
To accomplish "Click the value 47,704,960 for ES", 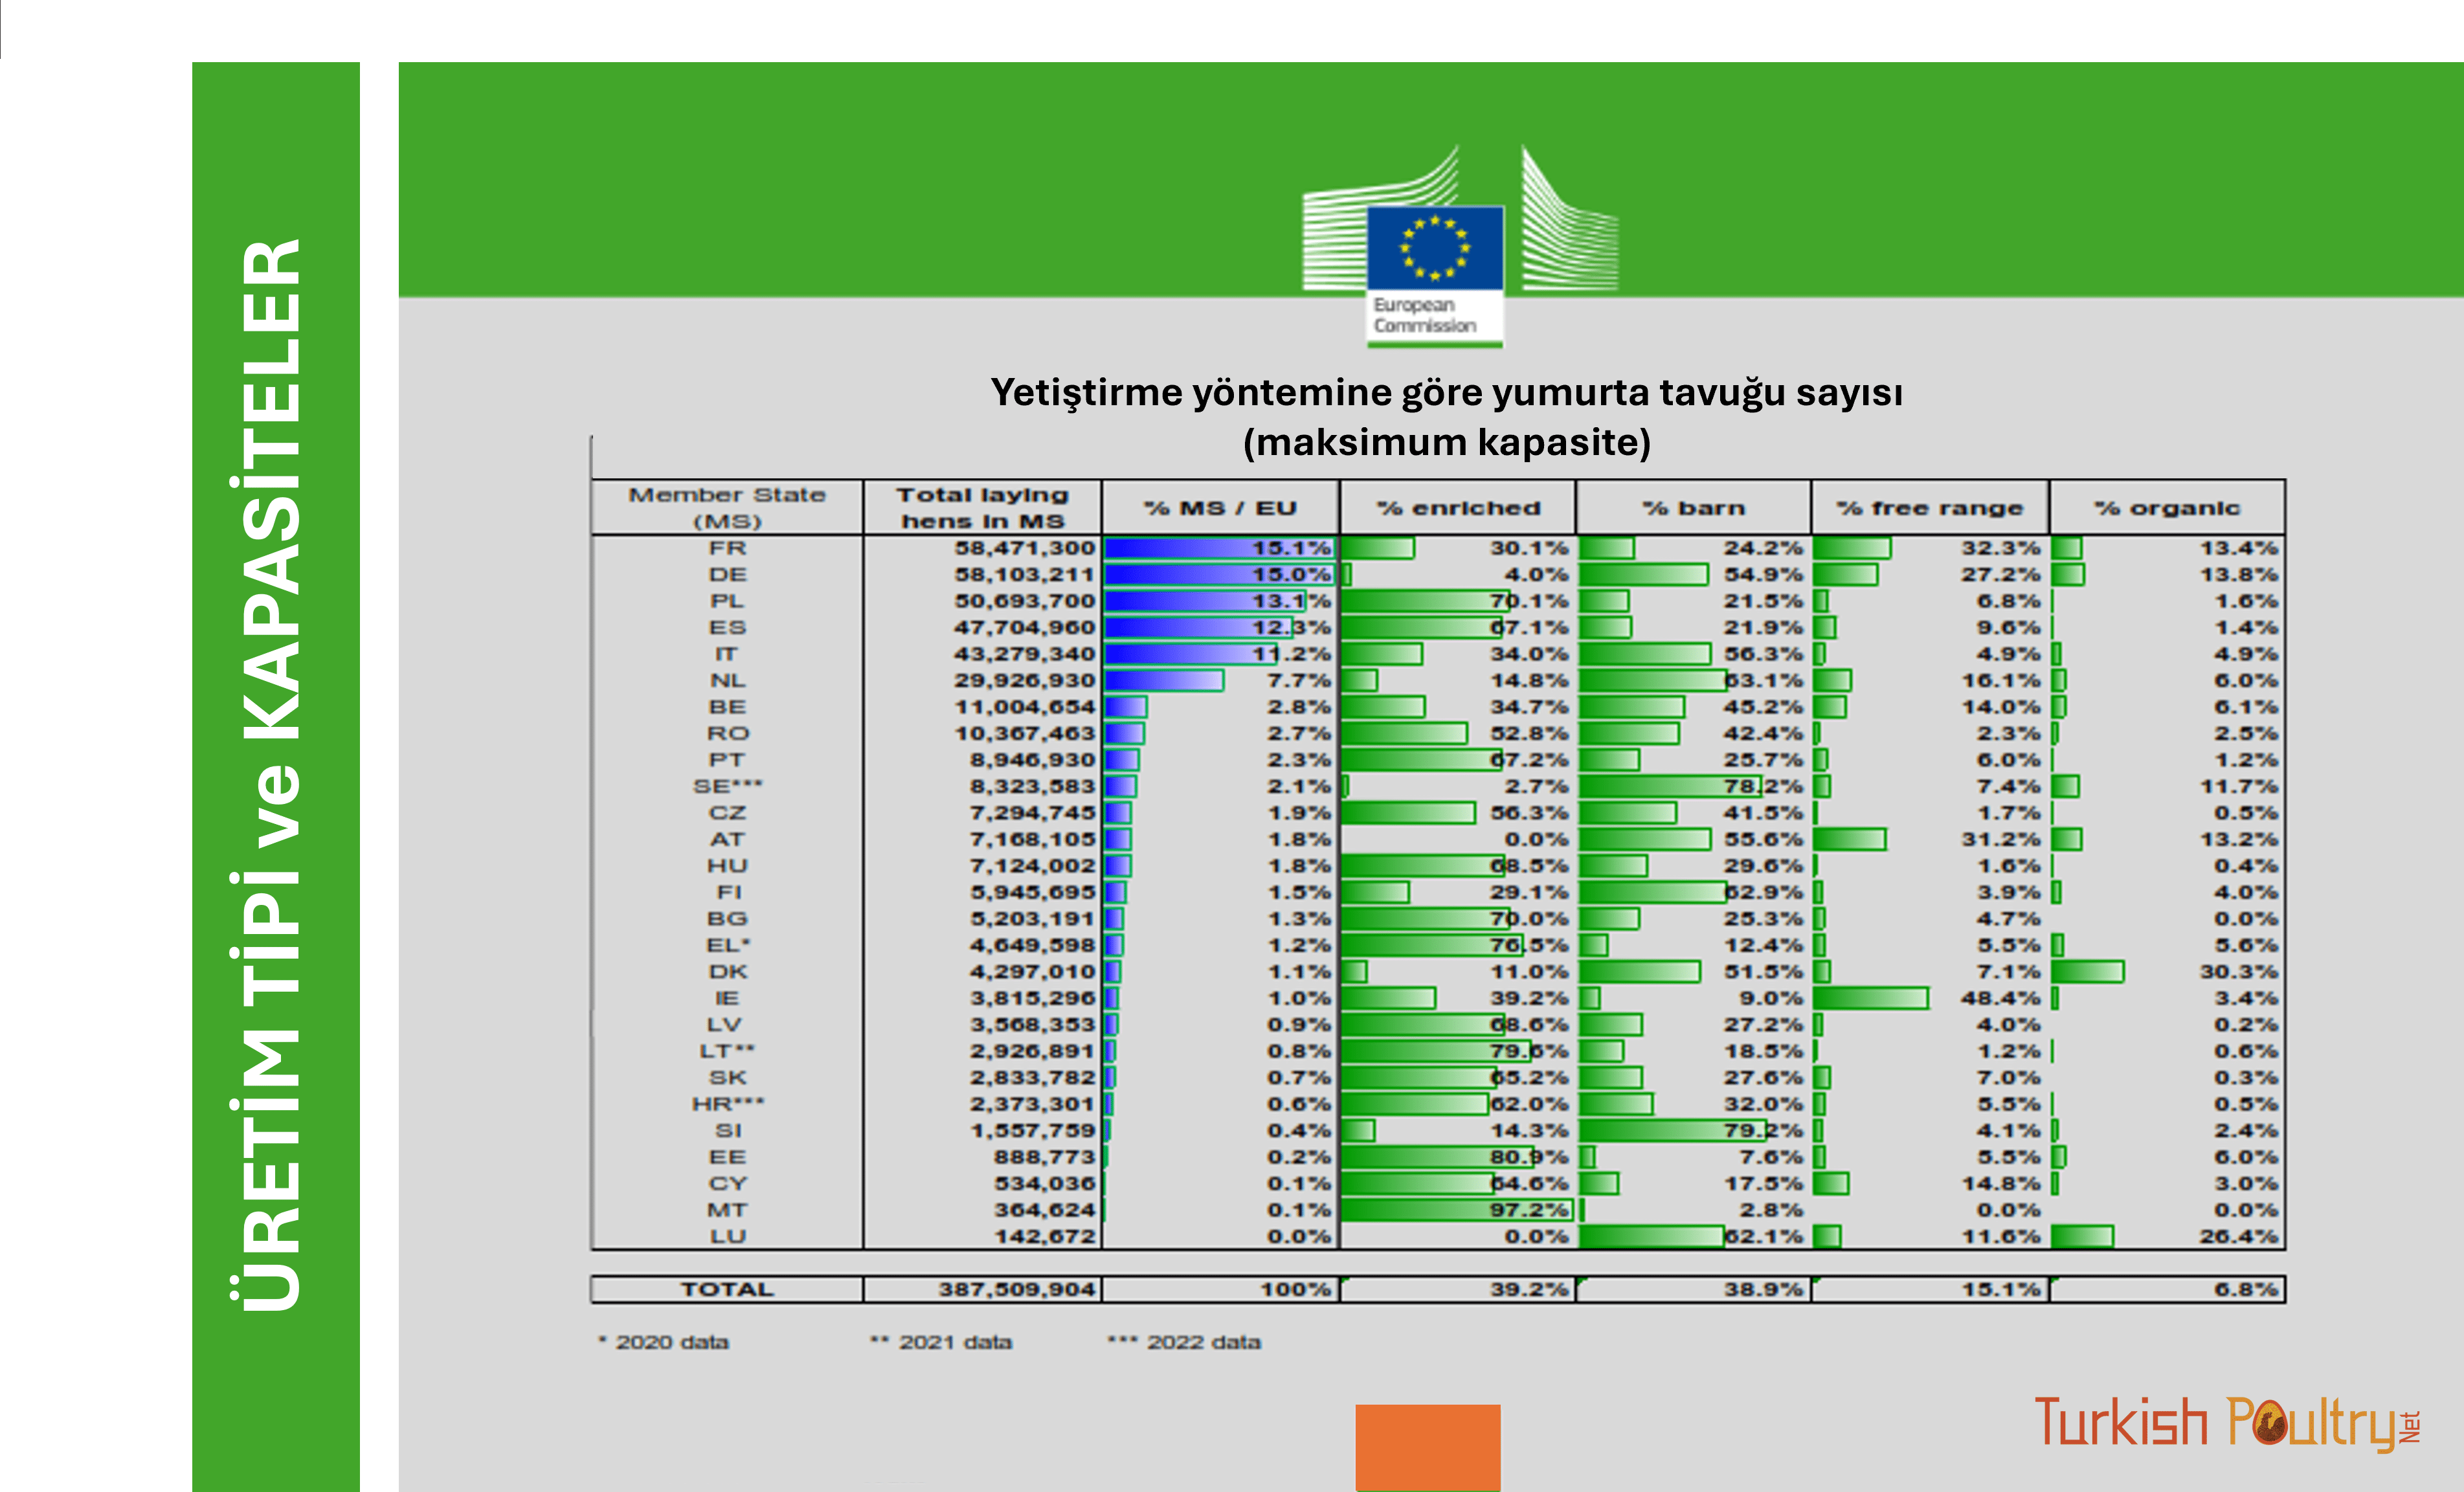I will click(1025, 628).
